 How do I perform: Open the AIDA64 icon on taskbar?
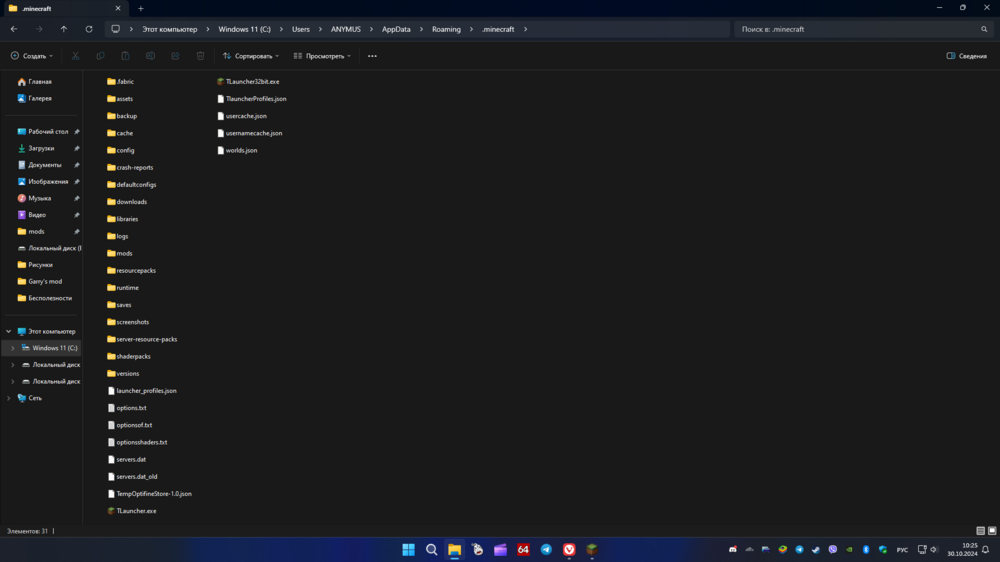click(524, 549)
